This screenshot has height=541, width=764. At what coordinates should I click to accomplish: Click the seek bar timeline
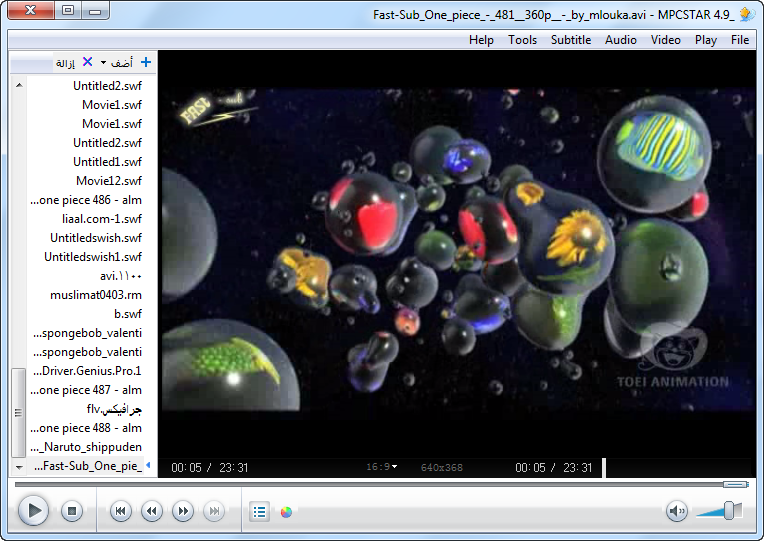point(381,484)
